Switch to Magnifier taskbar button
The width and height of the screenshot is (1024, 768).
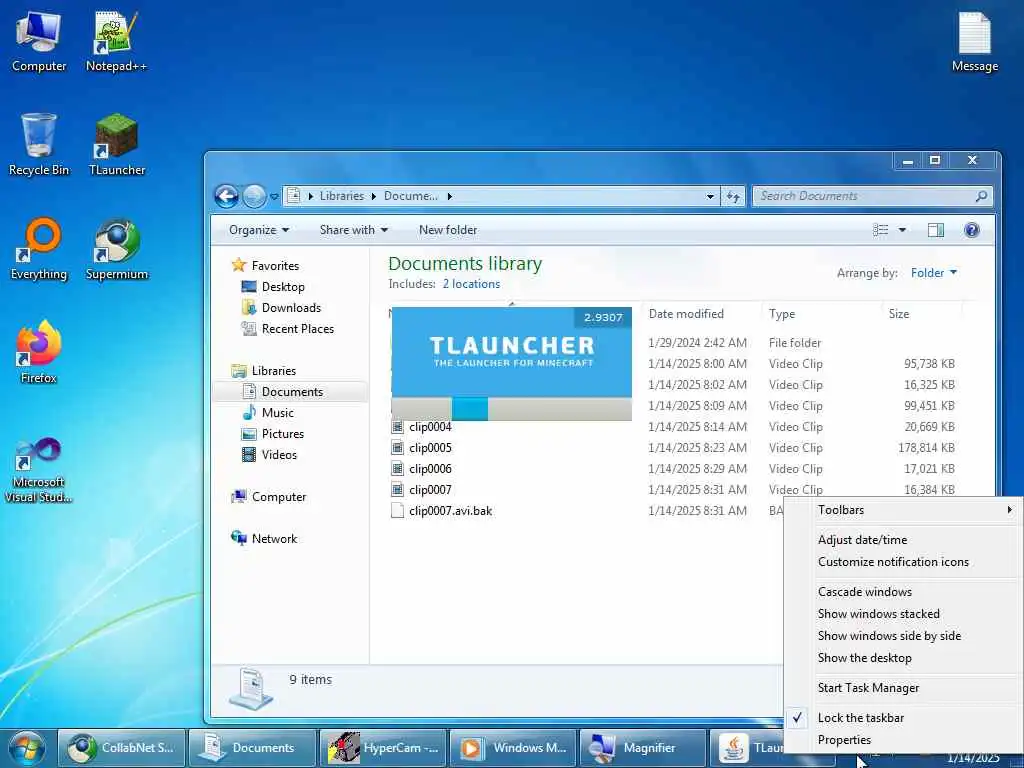pyautogui.click(x=643, y=748)
